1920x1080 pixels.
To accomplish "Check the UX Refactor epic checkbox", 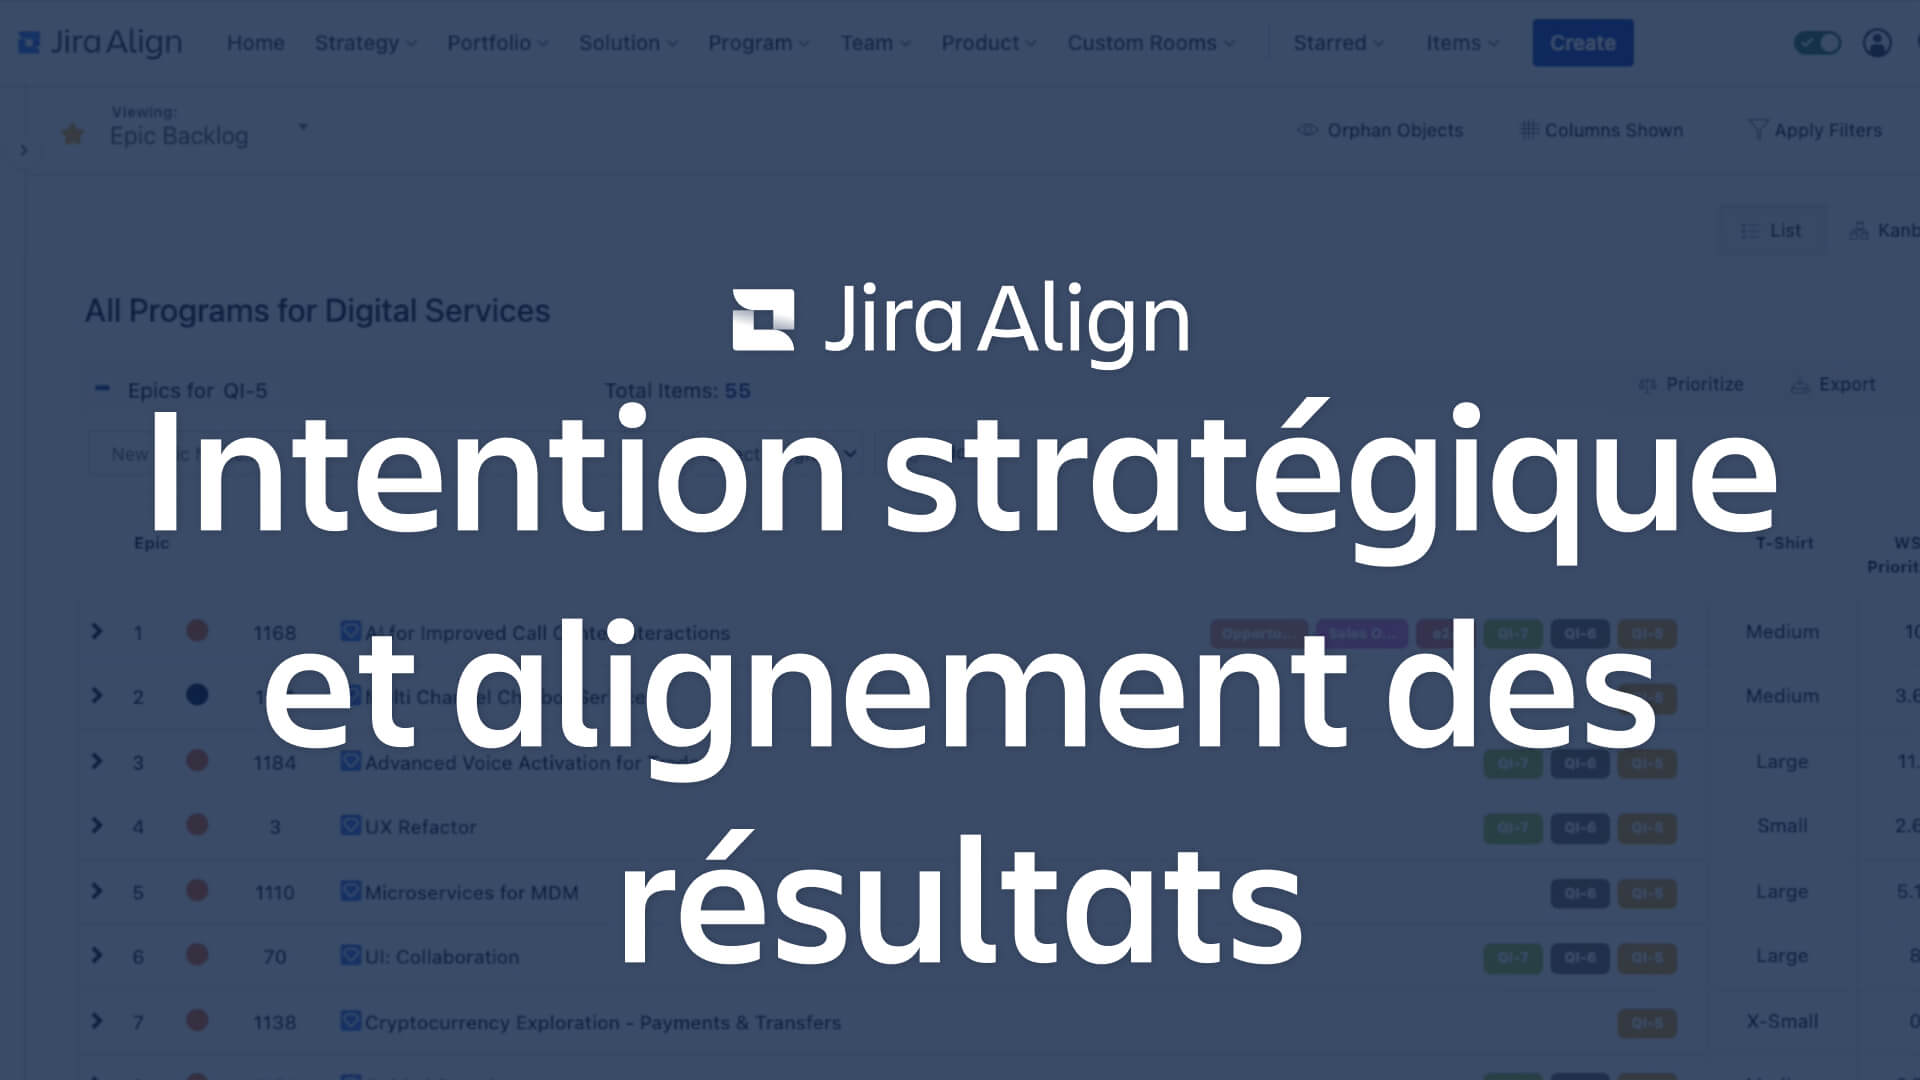I will click(x=345, y=827).
